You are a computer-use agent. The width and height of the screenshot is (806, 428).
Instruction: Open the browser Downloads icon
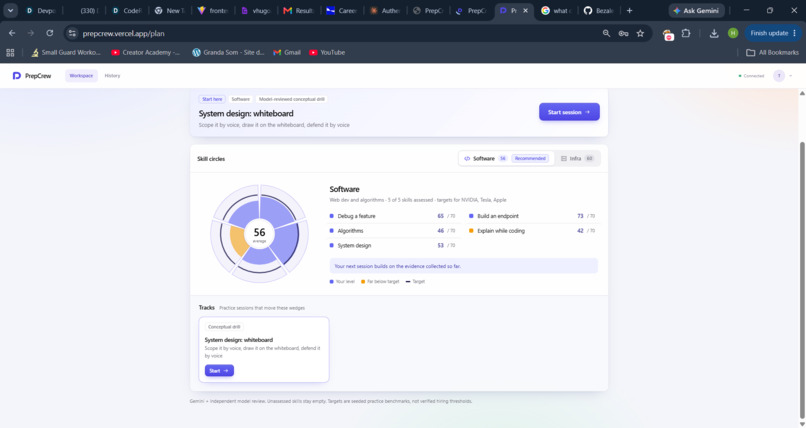click(713, 33)
